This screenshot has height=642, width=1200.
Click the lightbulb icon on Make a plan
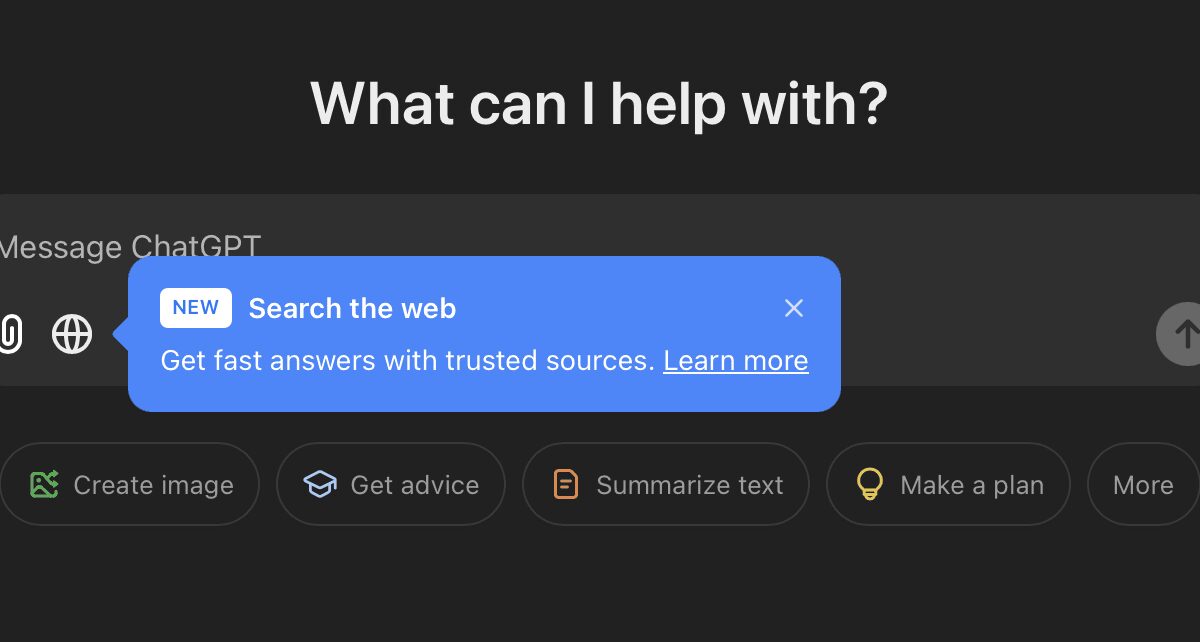(869, 484)
